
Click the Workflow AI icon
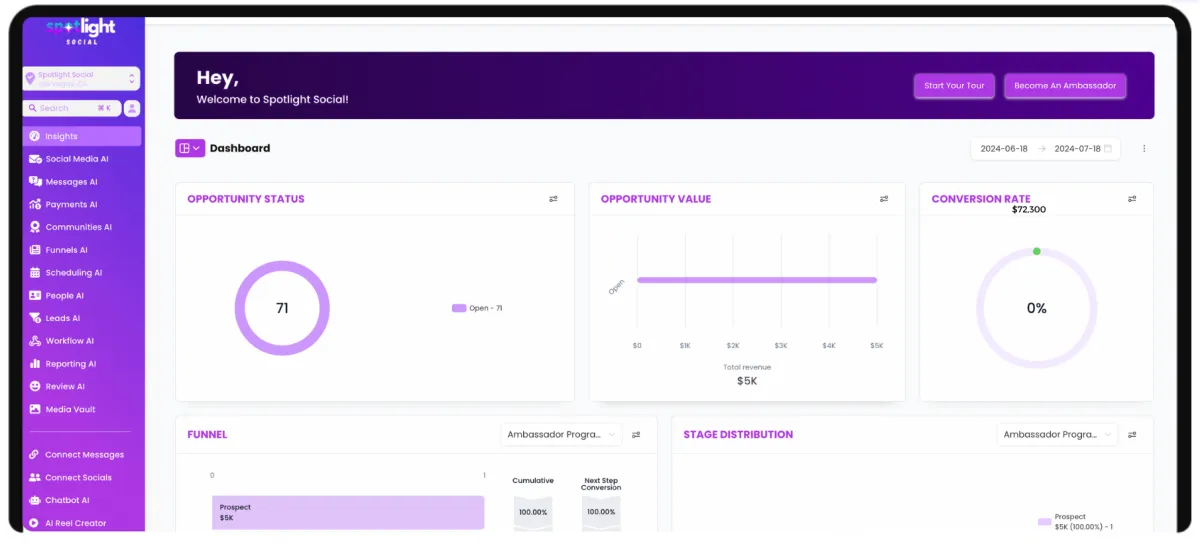[35, 341]
